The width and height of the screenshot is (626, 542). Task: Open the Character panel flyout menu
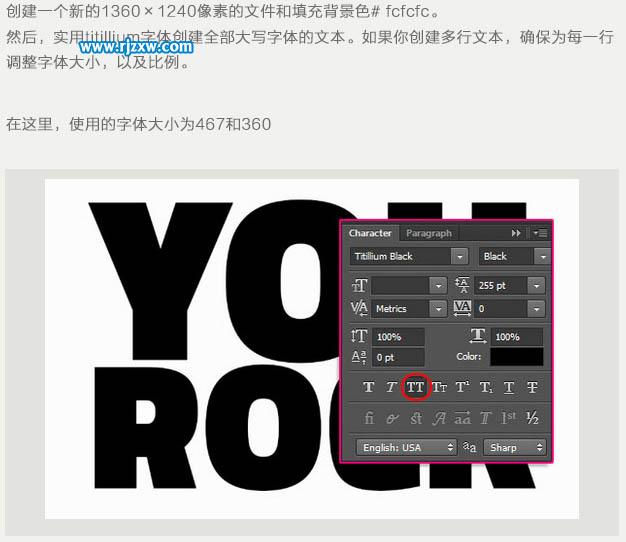540,233
